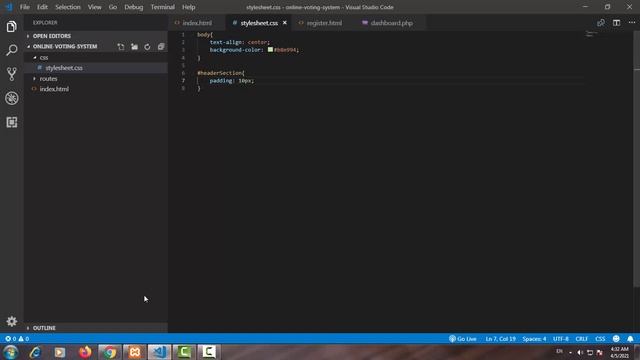Image resolution: width=640 pixels, height=360 pixels.
Task: Open the Edit menu
Action: 42,7
